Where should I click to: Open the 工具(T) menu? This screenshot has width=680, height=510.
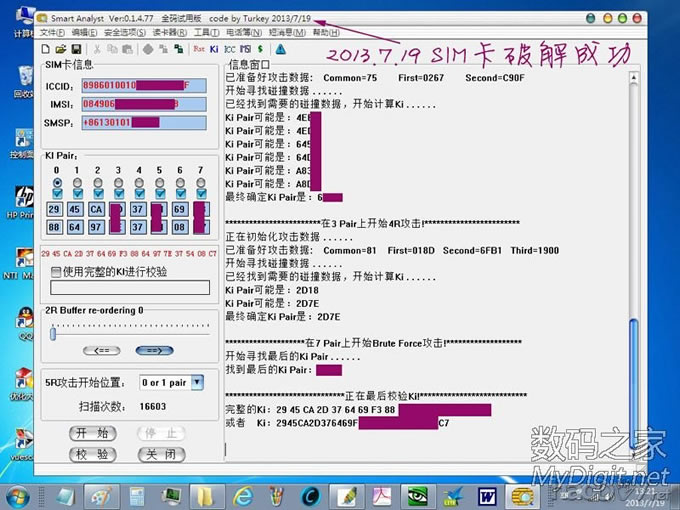click(205, 33)
